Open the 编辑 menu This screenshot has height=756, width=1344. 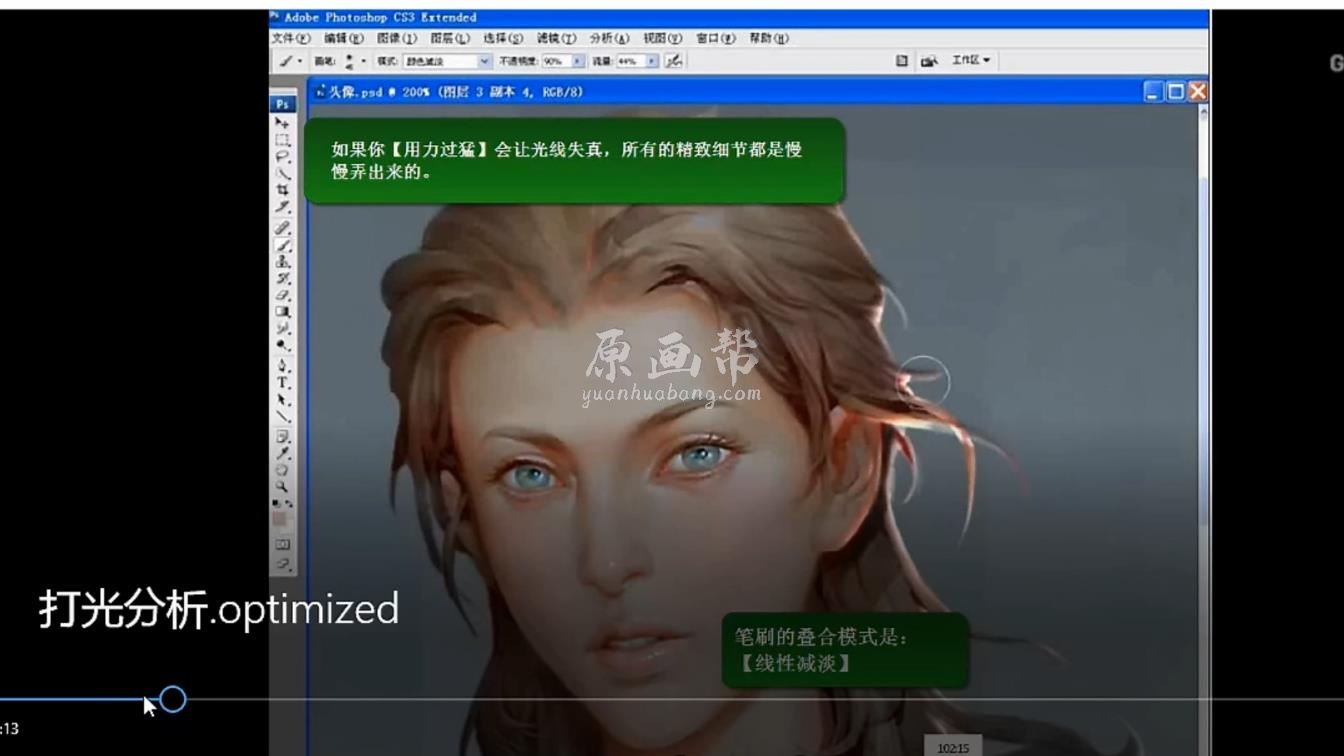(343, 38)
